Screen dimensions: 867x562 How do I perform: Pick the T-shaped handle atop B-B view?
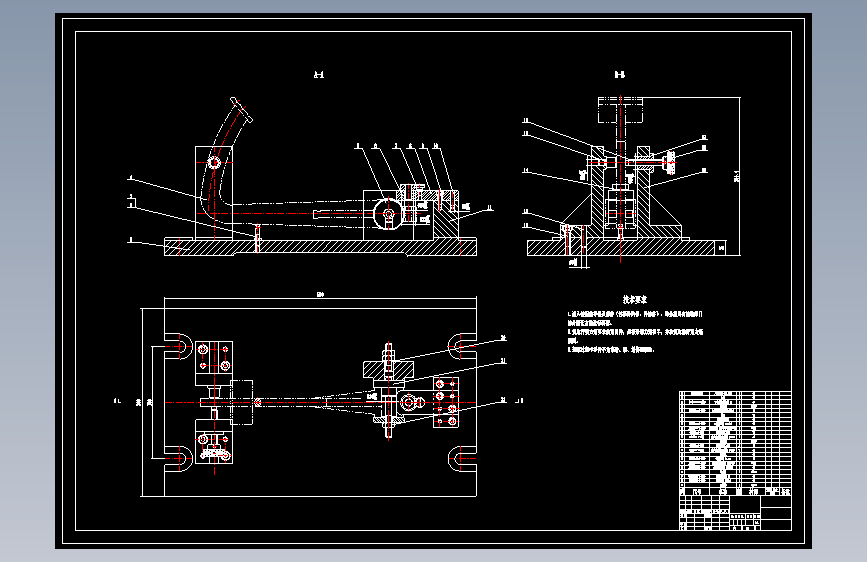(620, 110)
